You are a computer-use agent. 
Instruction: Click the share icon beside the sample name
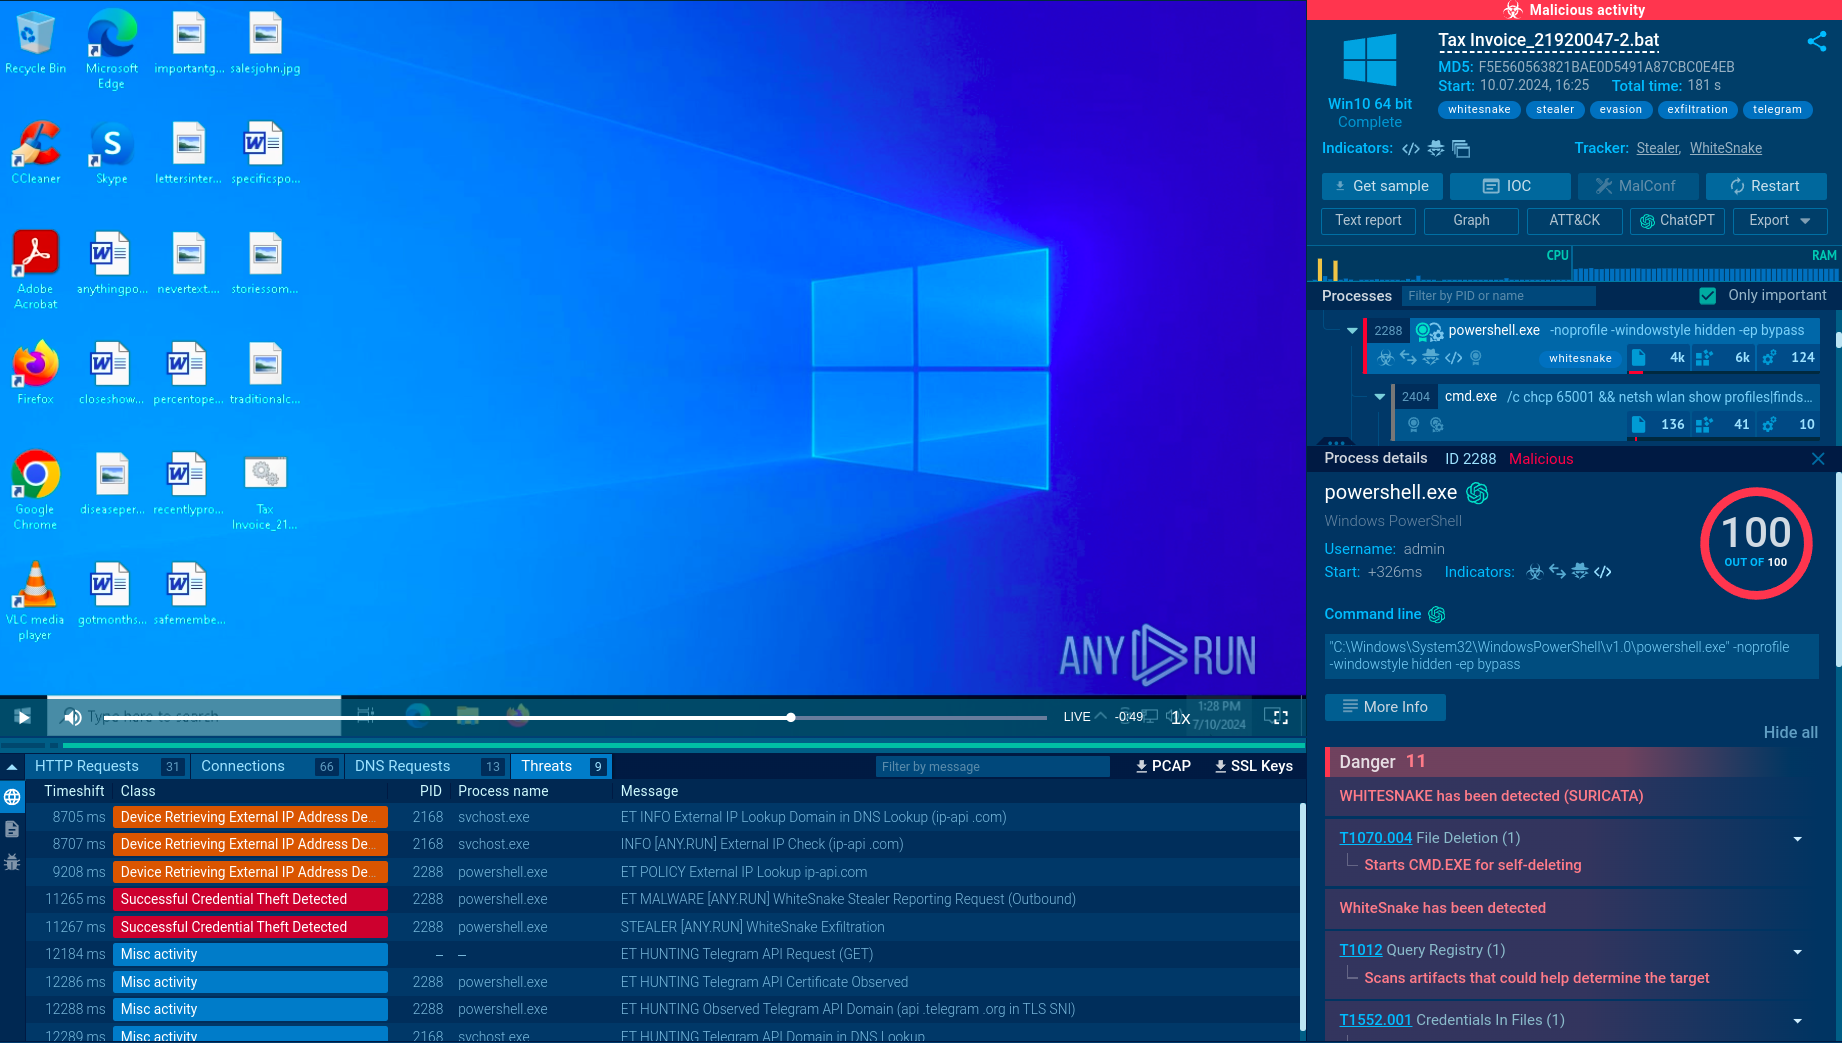pyautogui.click(x=1816, y=41)
